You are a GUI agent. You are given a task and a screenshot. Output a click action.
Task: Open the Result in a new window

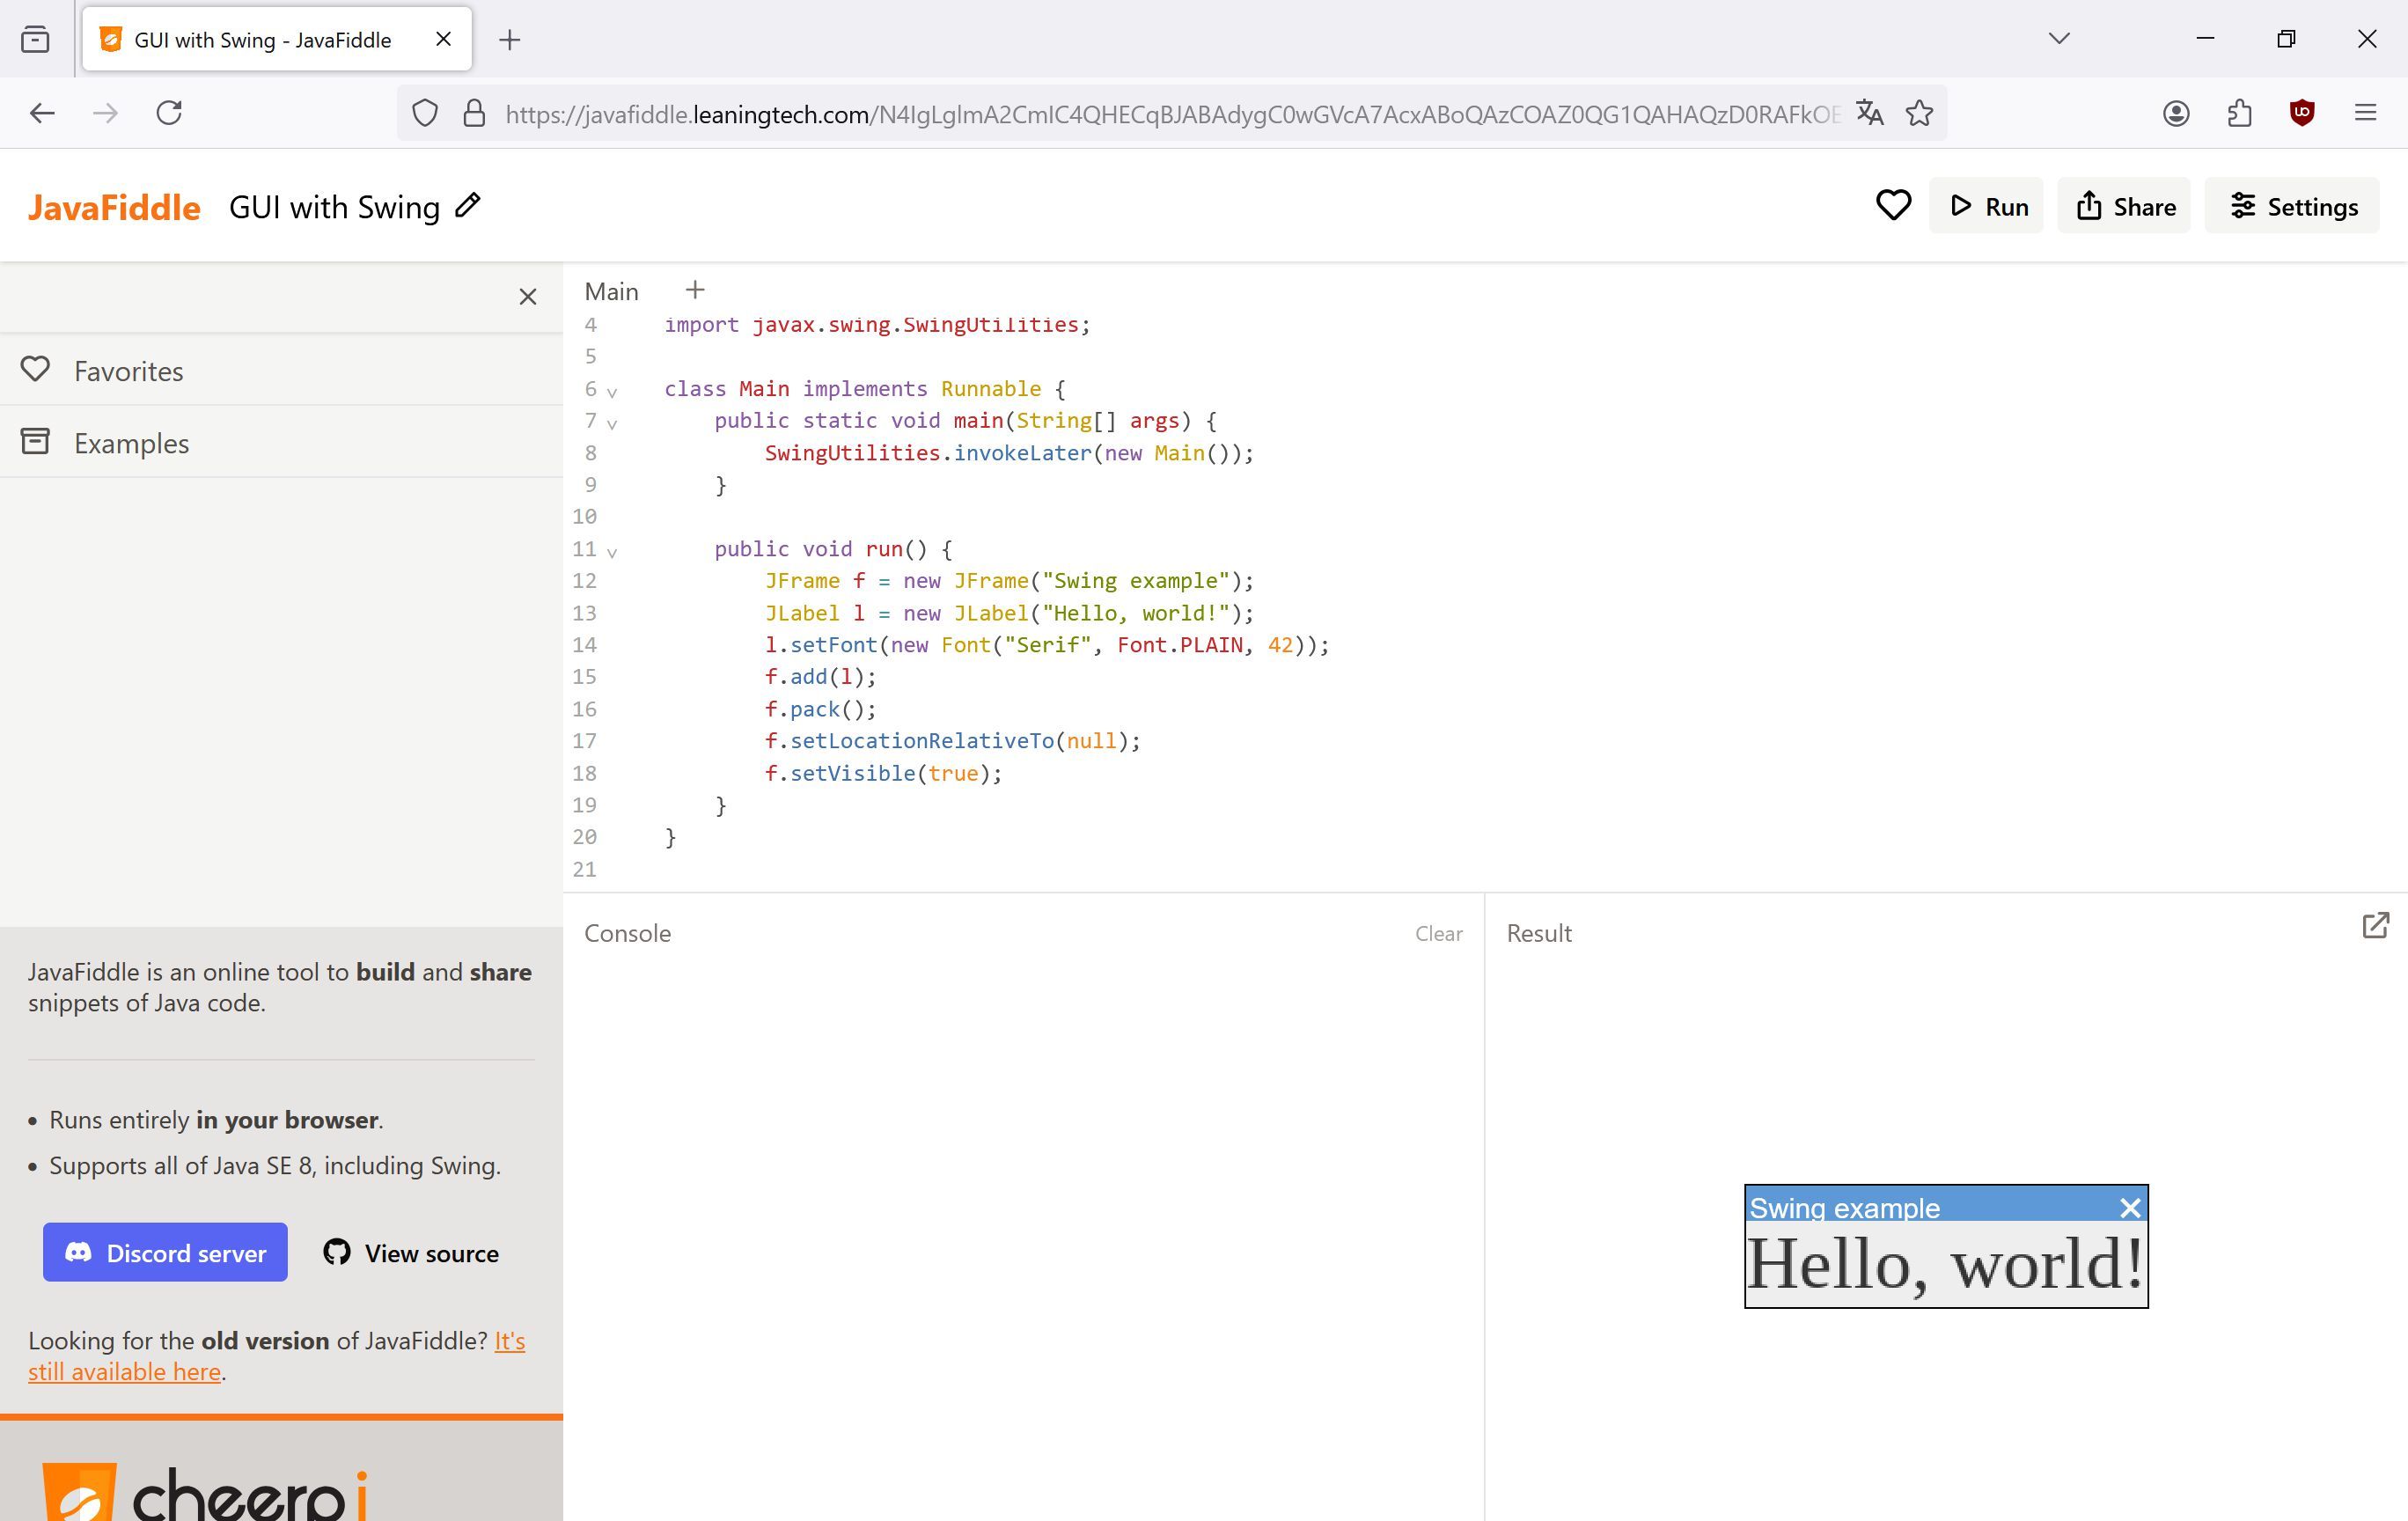pyautogui.click(x=2375, y=925)
